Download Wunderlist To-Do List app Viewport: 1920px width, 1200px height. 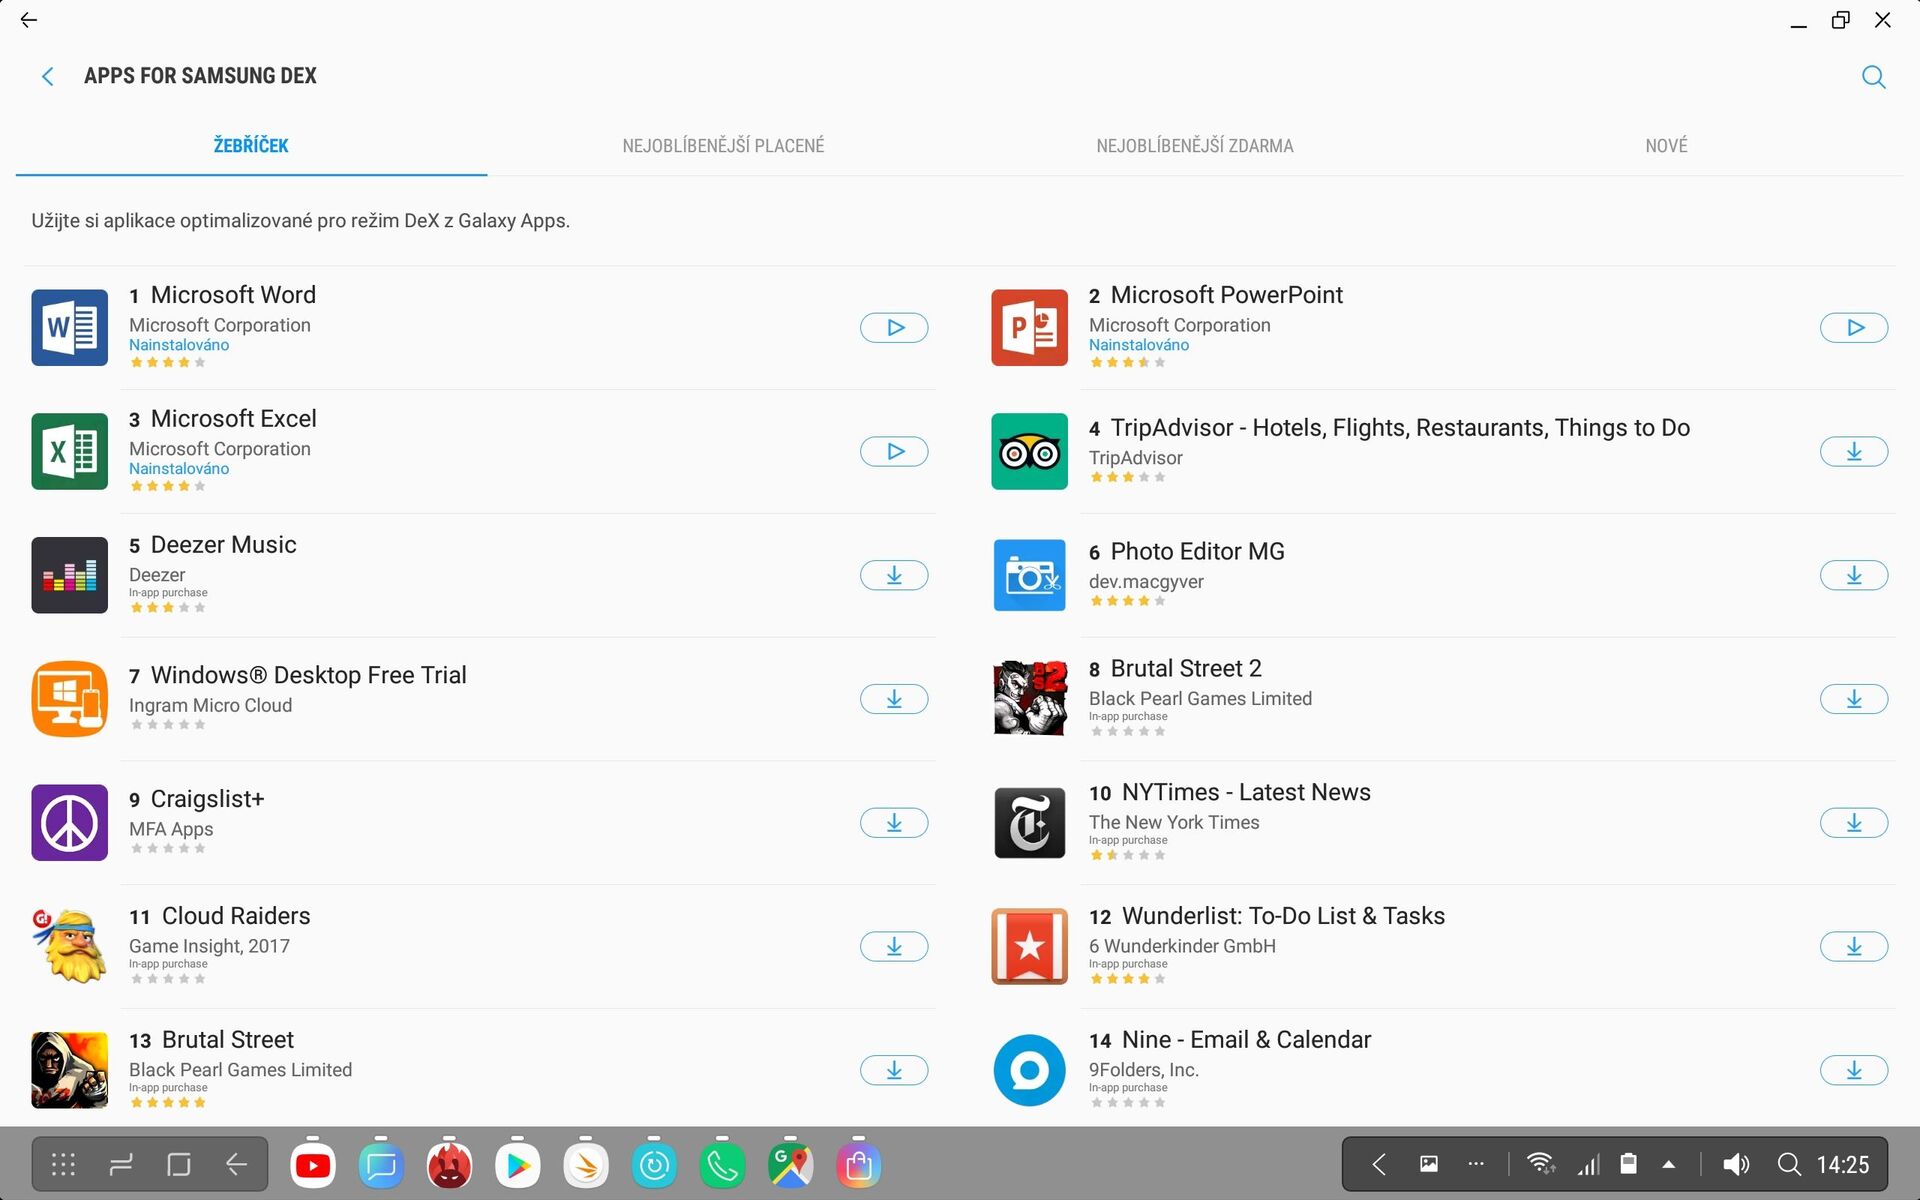tap(1853, 947)
